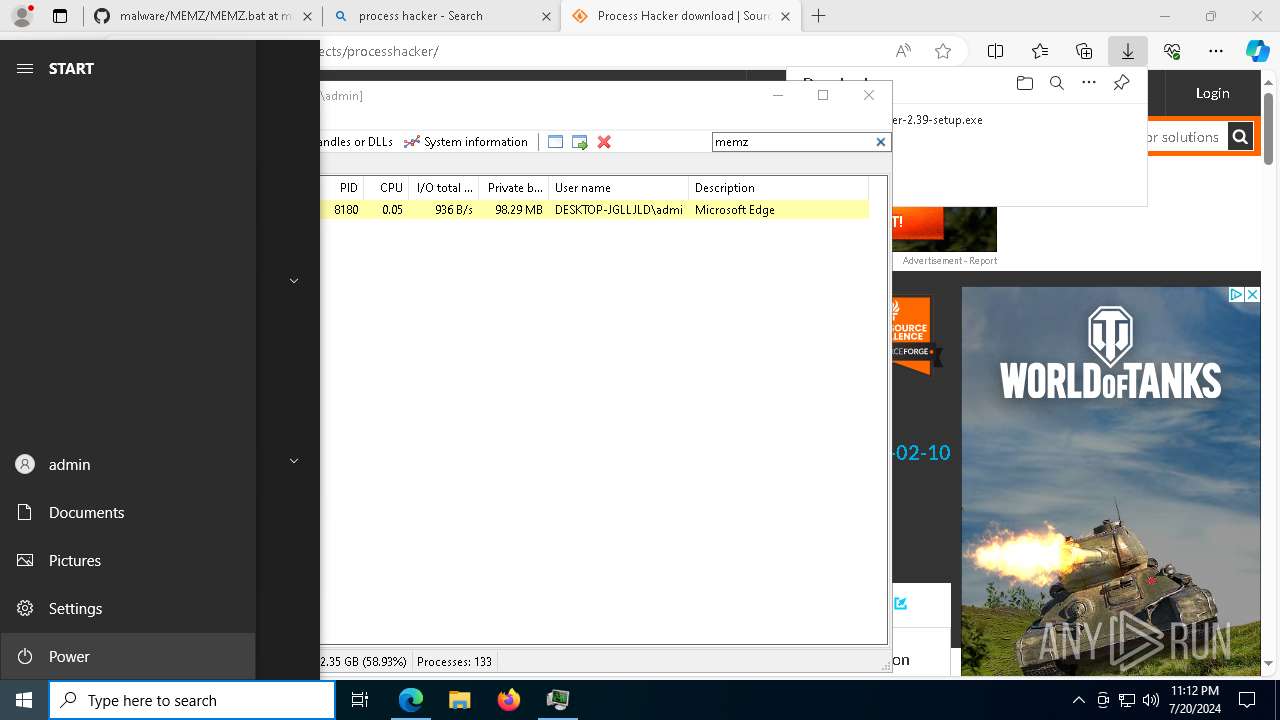The image size is (1280, 720).
Task: Open Process Hacker taskbar icon
Action: (557, 700)
